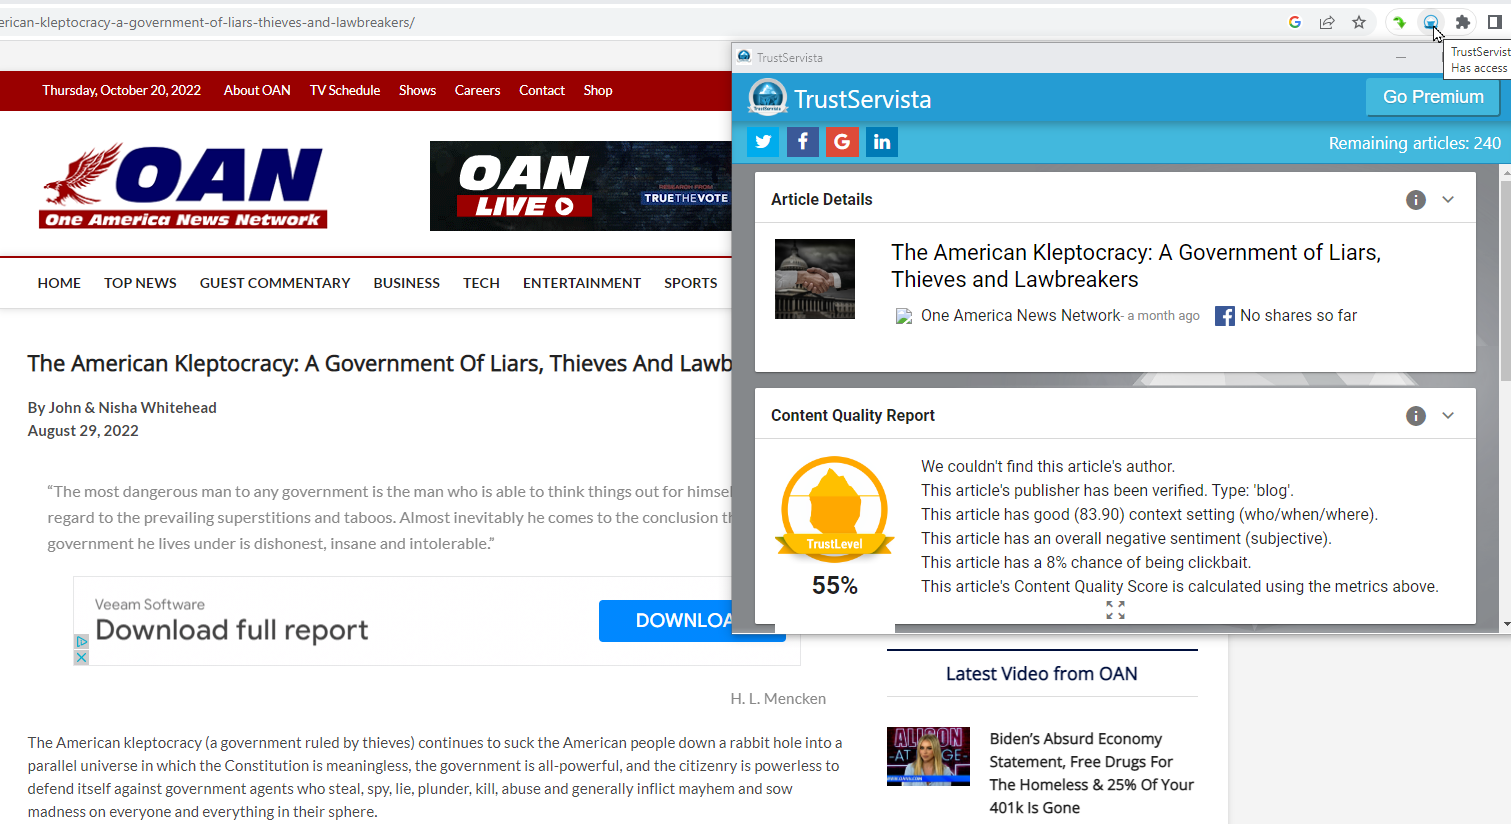The height and width of the screenshot is (824, 1511).
Task: Click the Go Premium button
Action: point(1432,97)
